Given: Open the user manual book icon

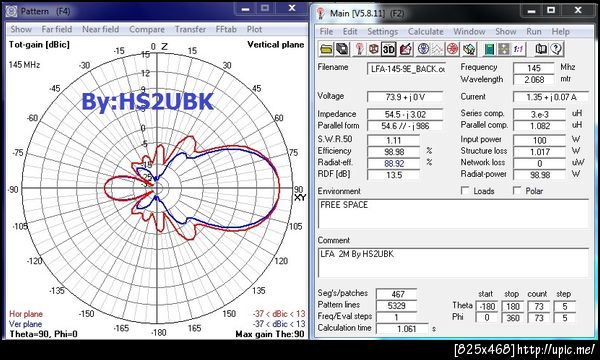Looking at the screenshot, I should click(540, 49).
